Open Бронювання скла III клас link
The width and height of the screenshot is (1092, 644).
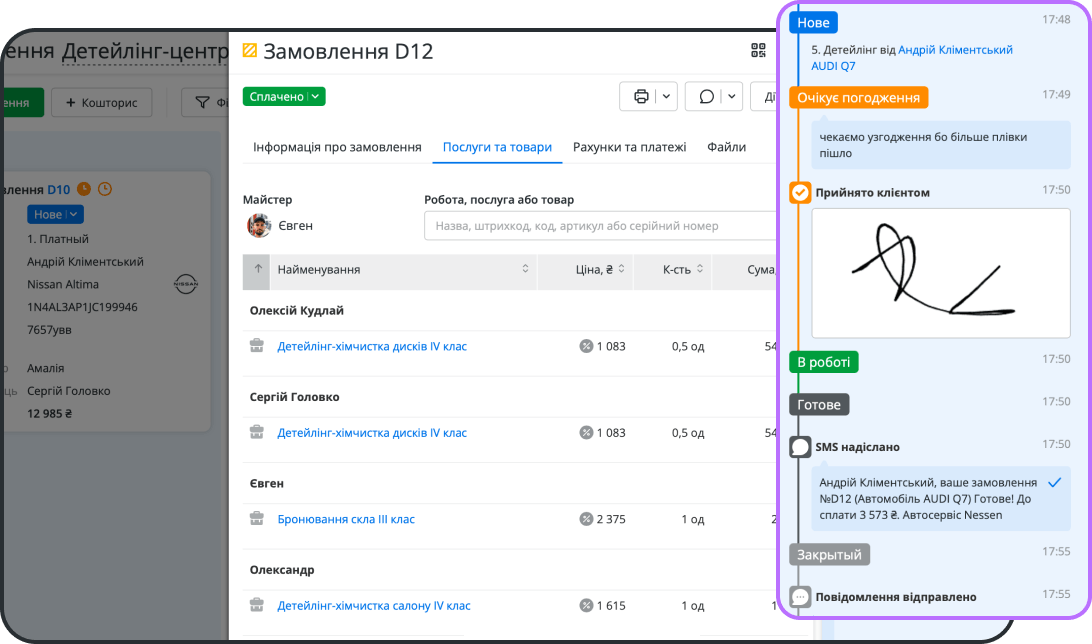[x=346, y=519]
